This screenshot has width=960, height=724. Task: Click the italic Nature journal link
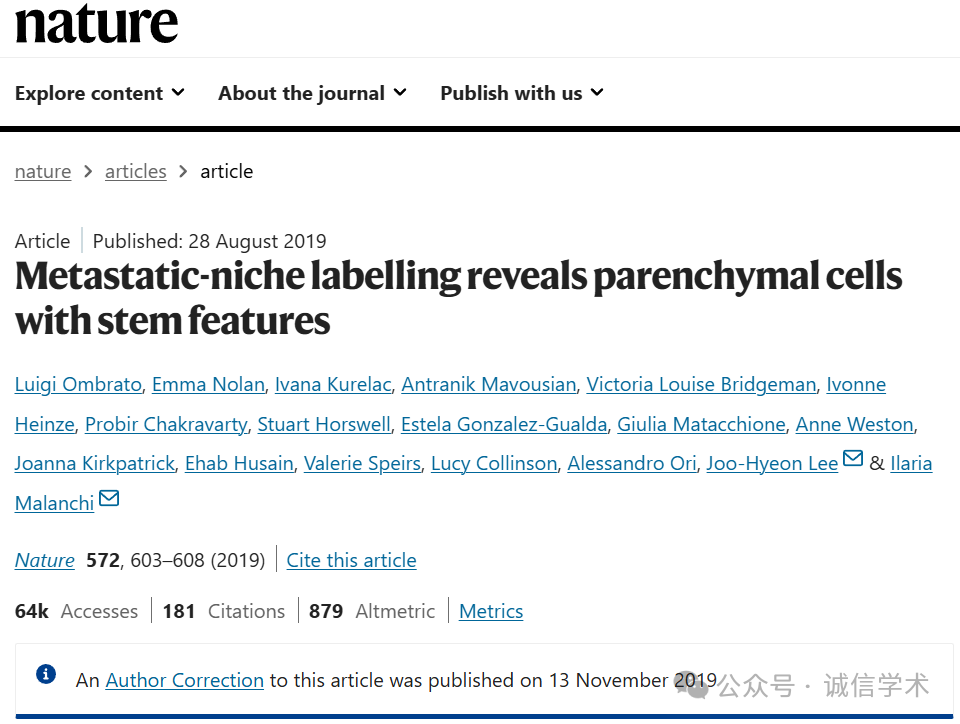click(45, 560)
